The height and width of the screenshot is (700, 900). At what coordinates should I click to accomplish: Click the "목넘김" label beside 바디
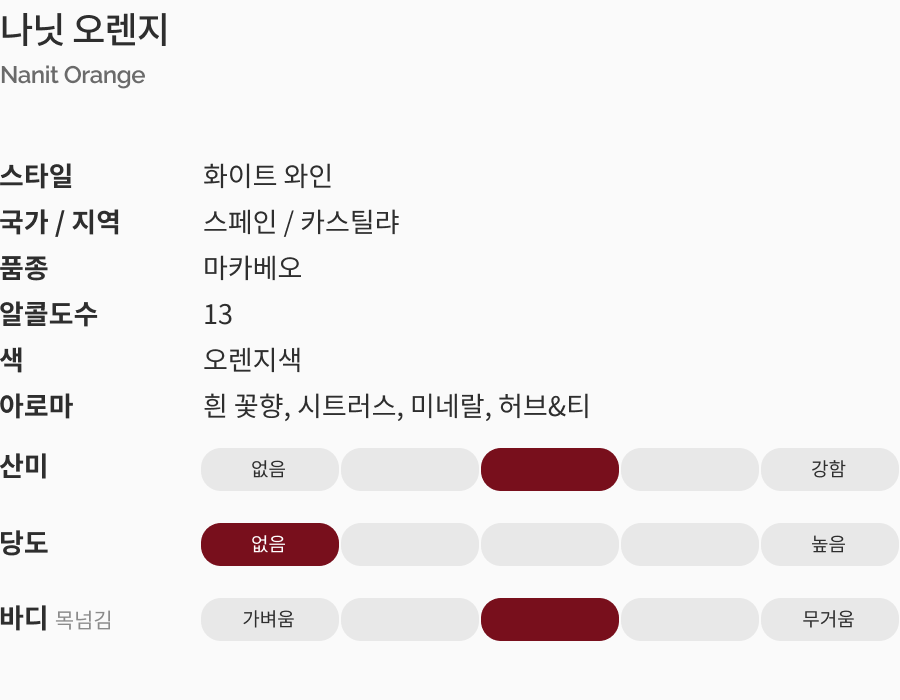[84, 621]
